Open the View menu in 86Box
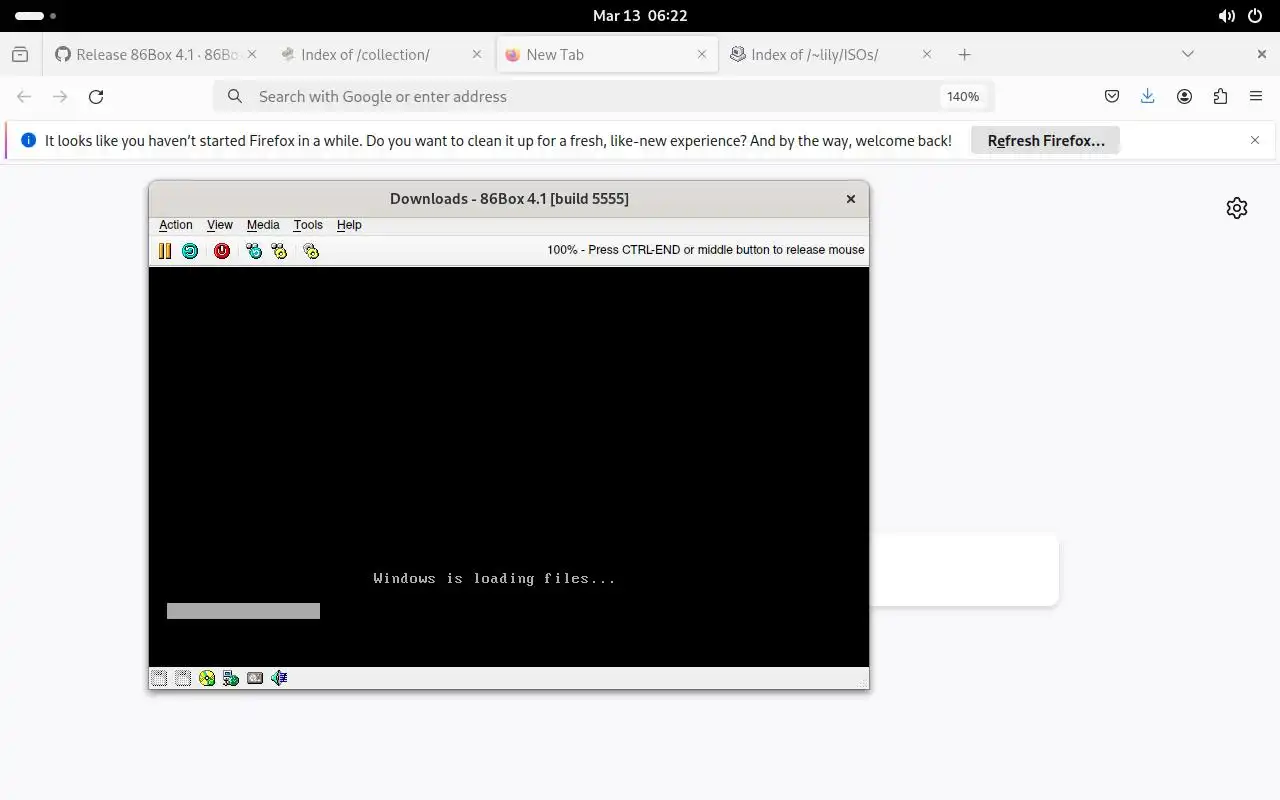Viewport: 1280px width, 800px height. coord(220,225)
